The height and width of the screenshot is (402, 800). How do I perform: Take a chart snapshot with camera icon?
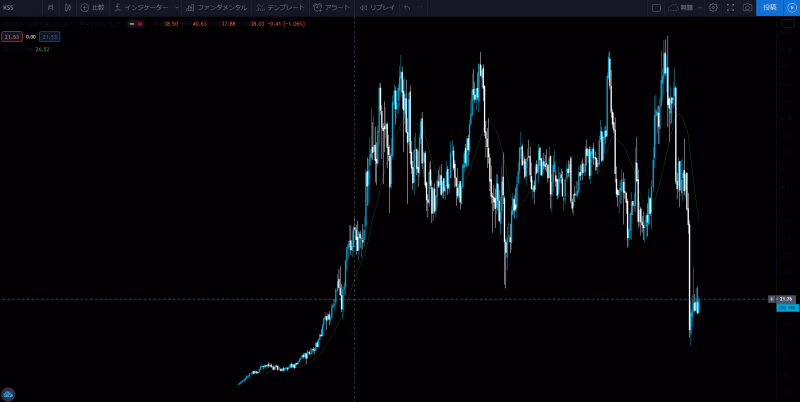coord(747,7)
